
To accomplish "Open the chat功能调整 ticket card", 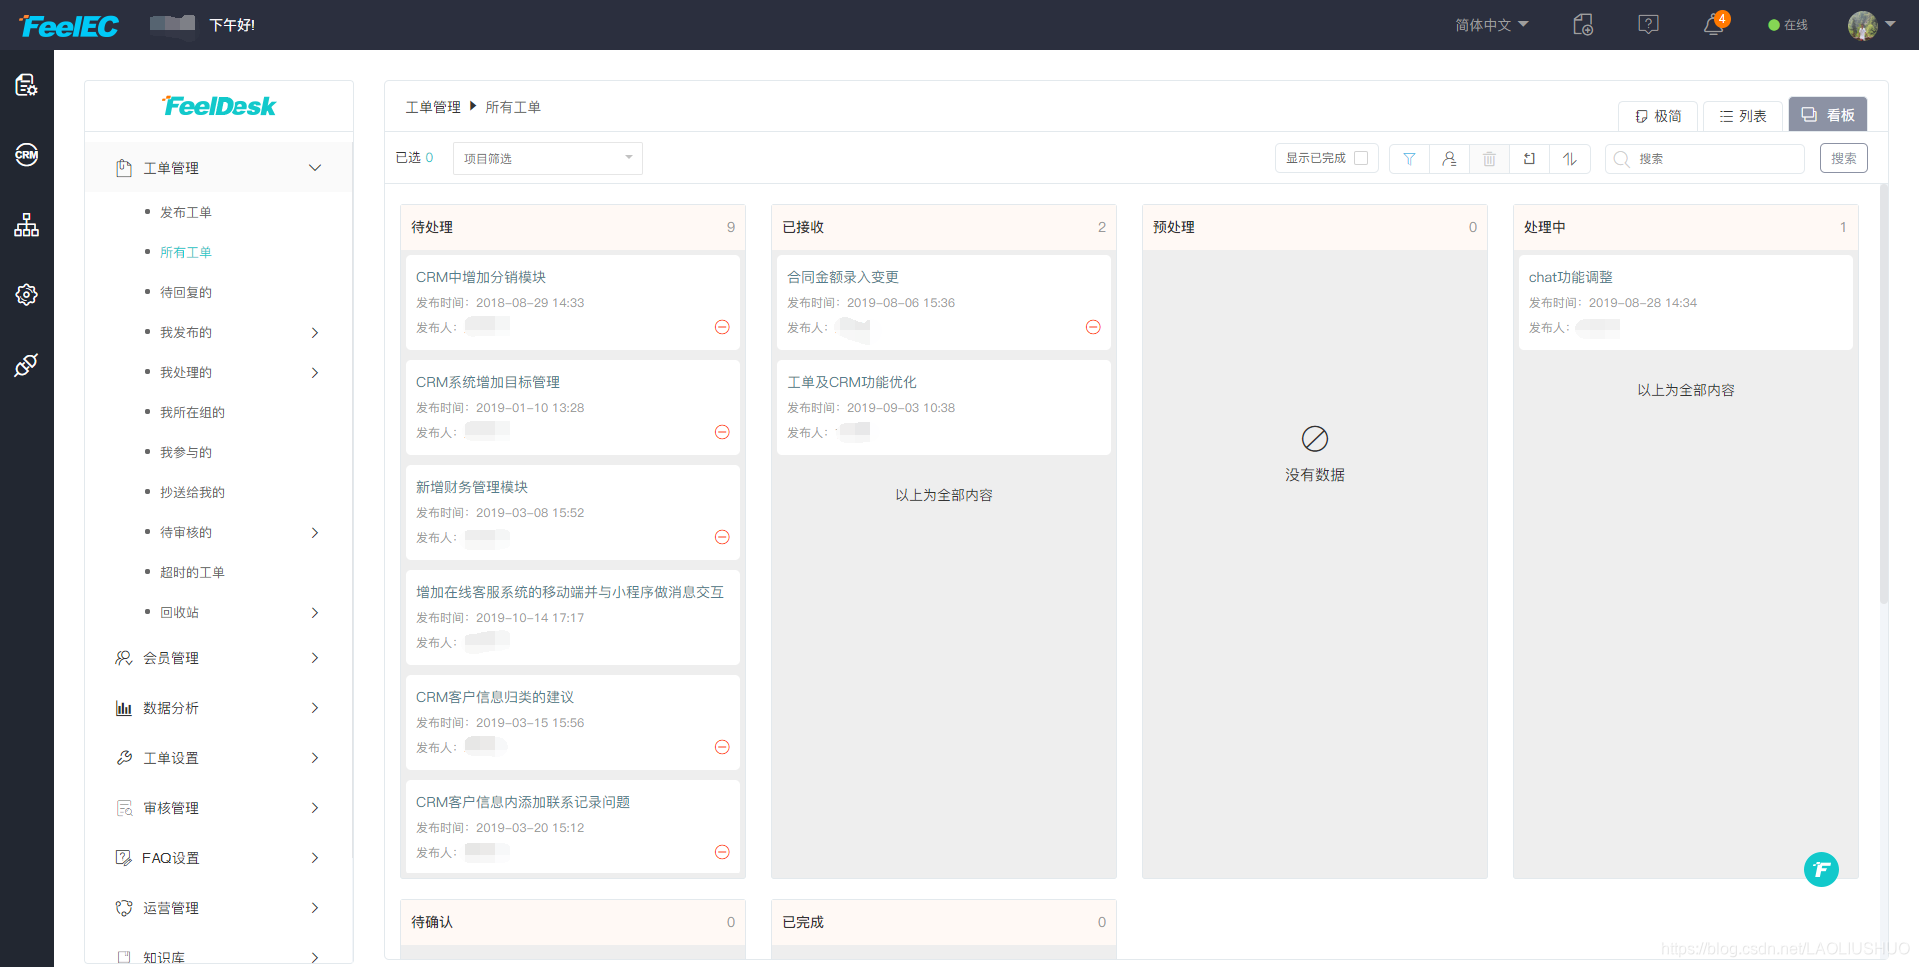I will click(1685, 302).
